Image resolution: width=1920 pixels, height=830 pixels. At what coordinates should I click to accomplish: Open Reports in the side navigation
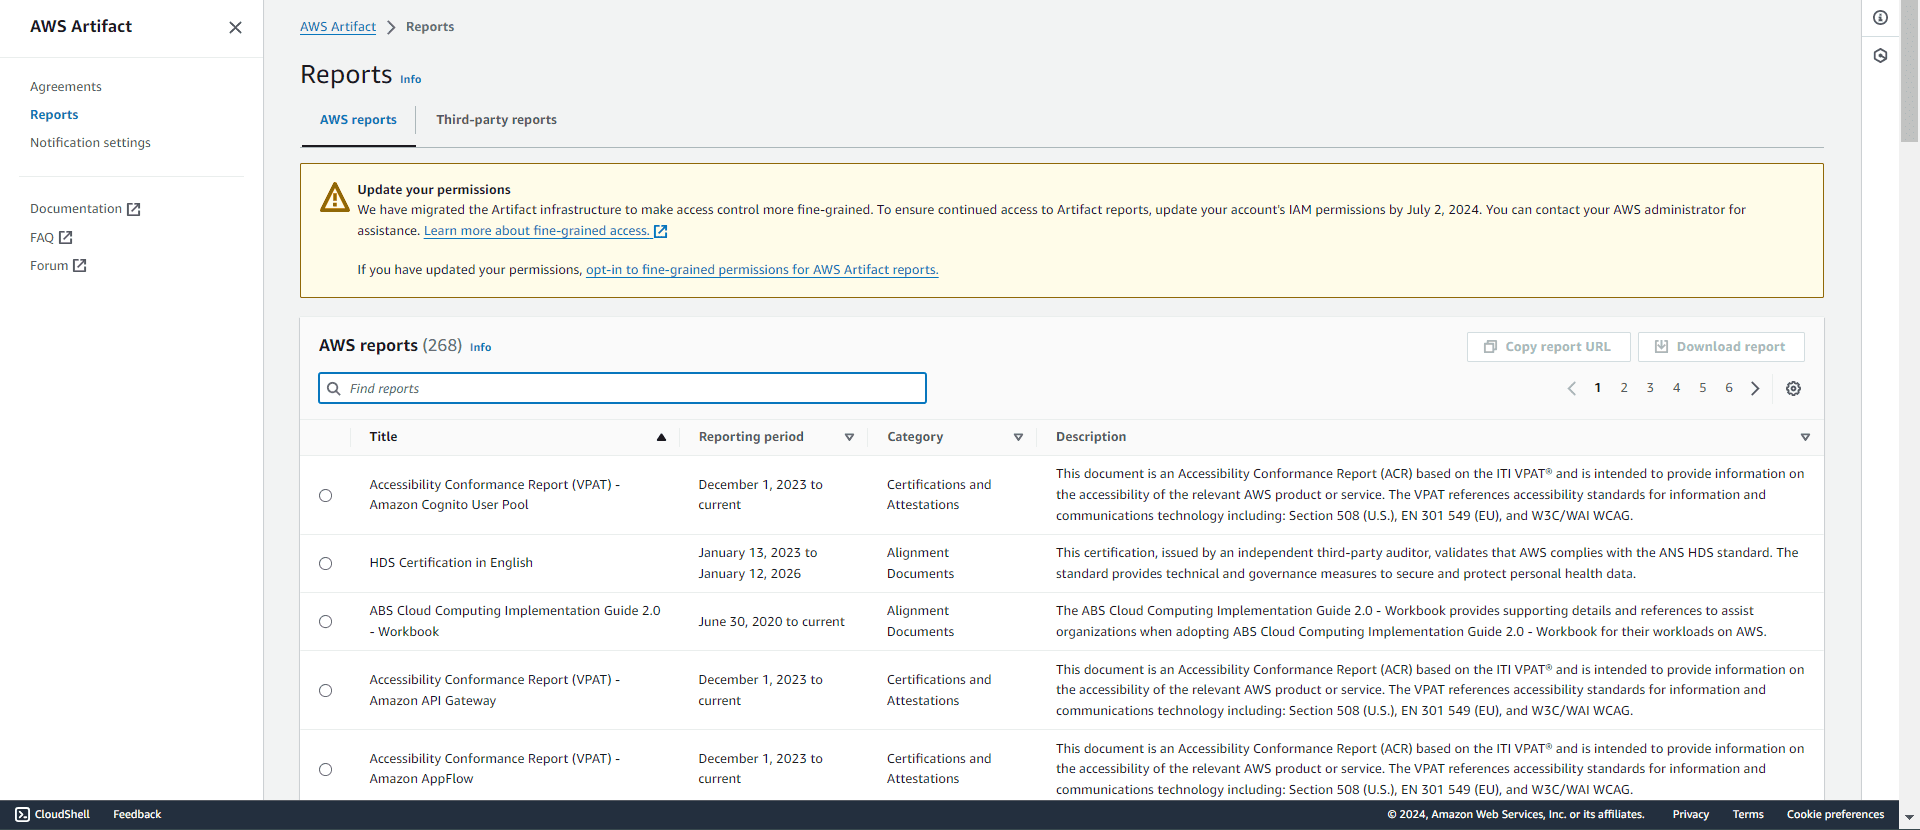tap(54, 115)
